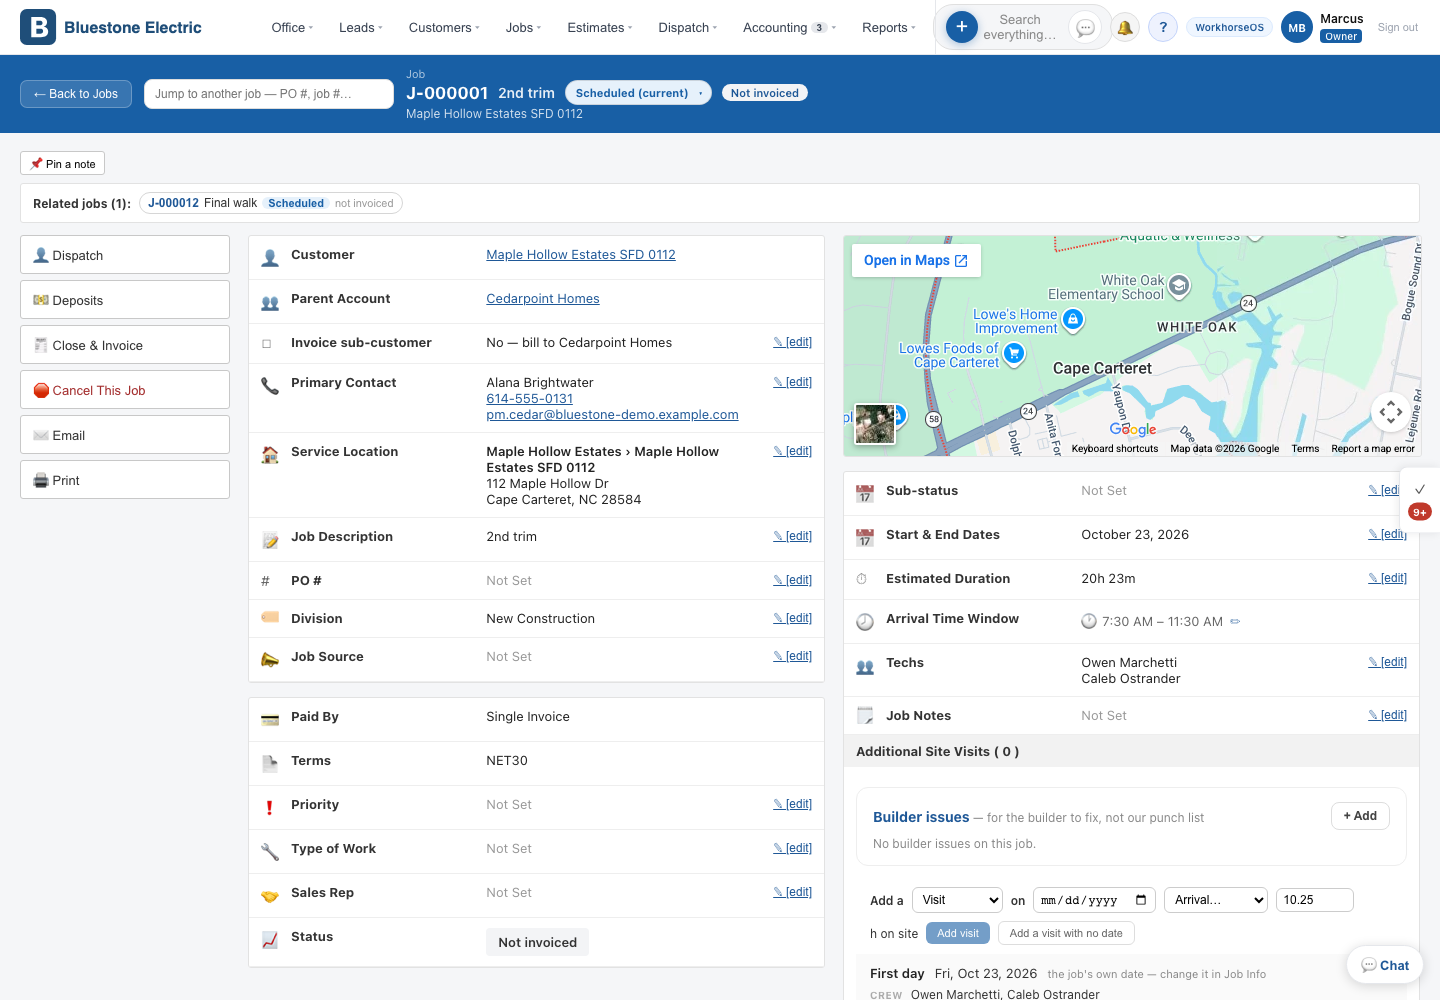Open the Visit type dropdown
This screenshot has width=1440, height=1000.
(957, 900)
